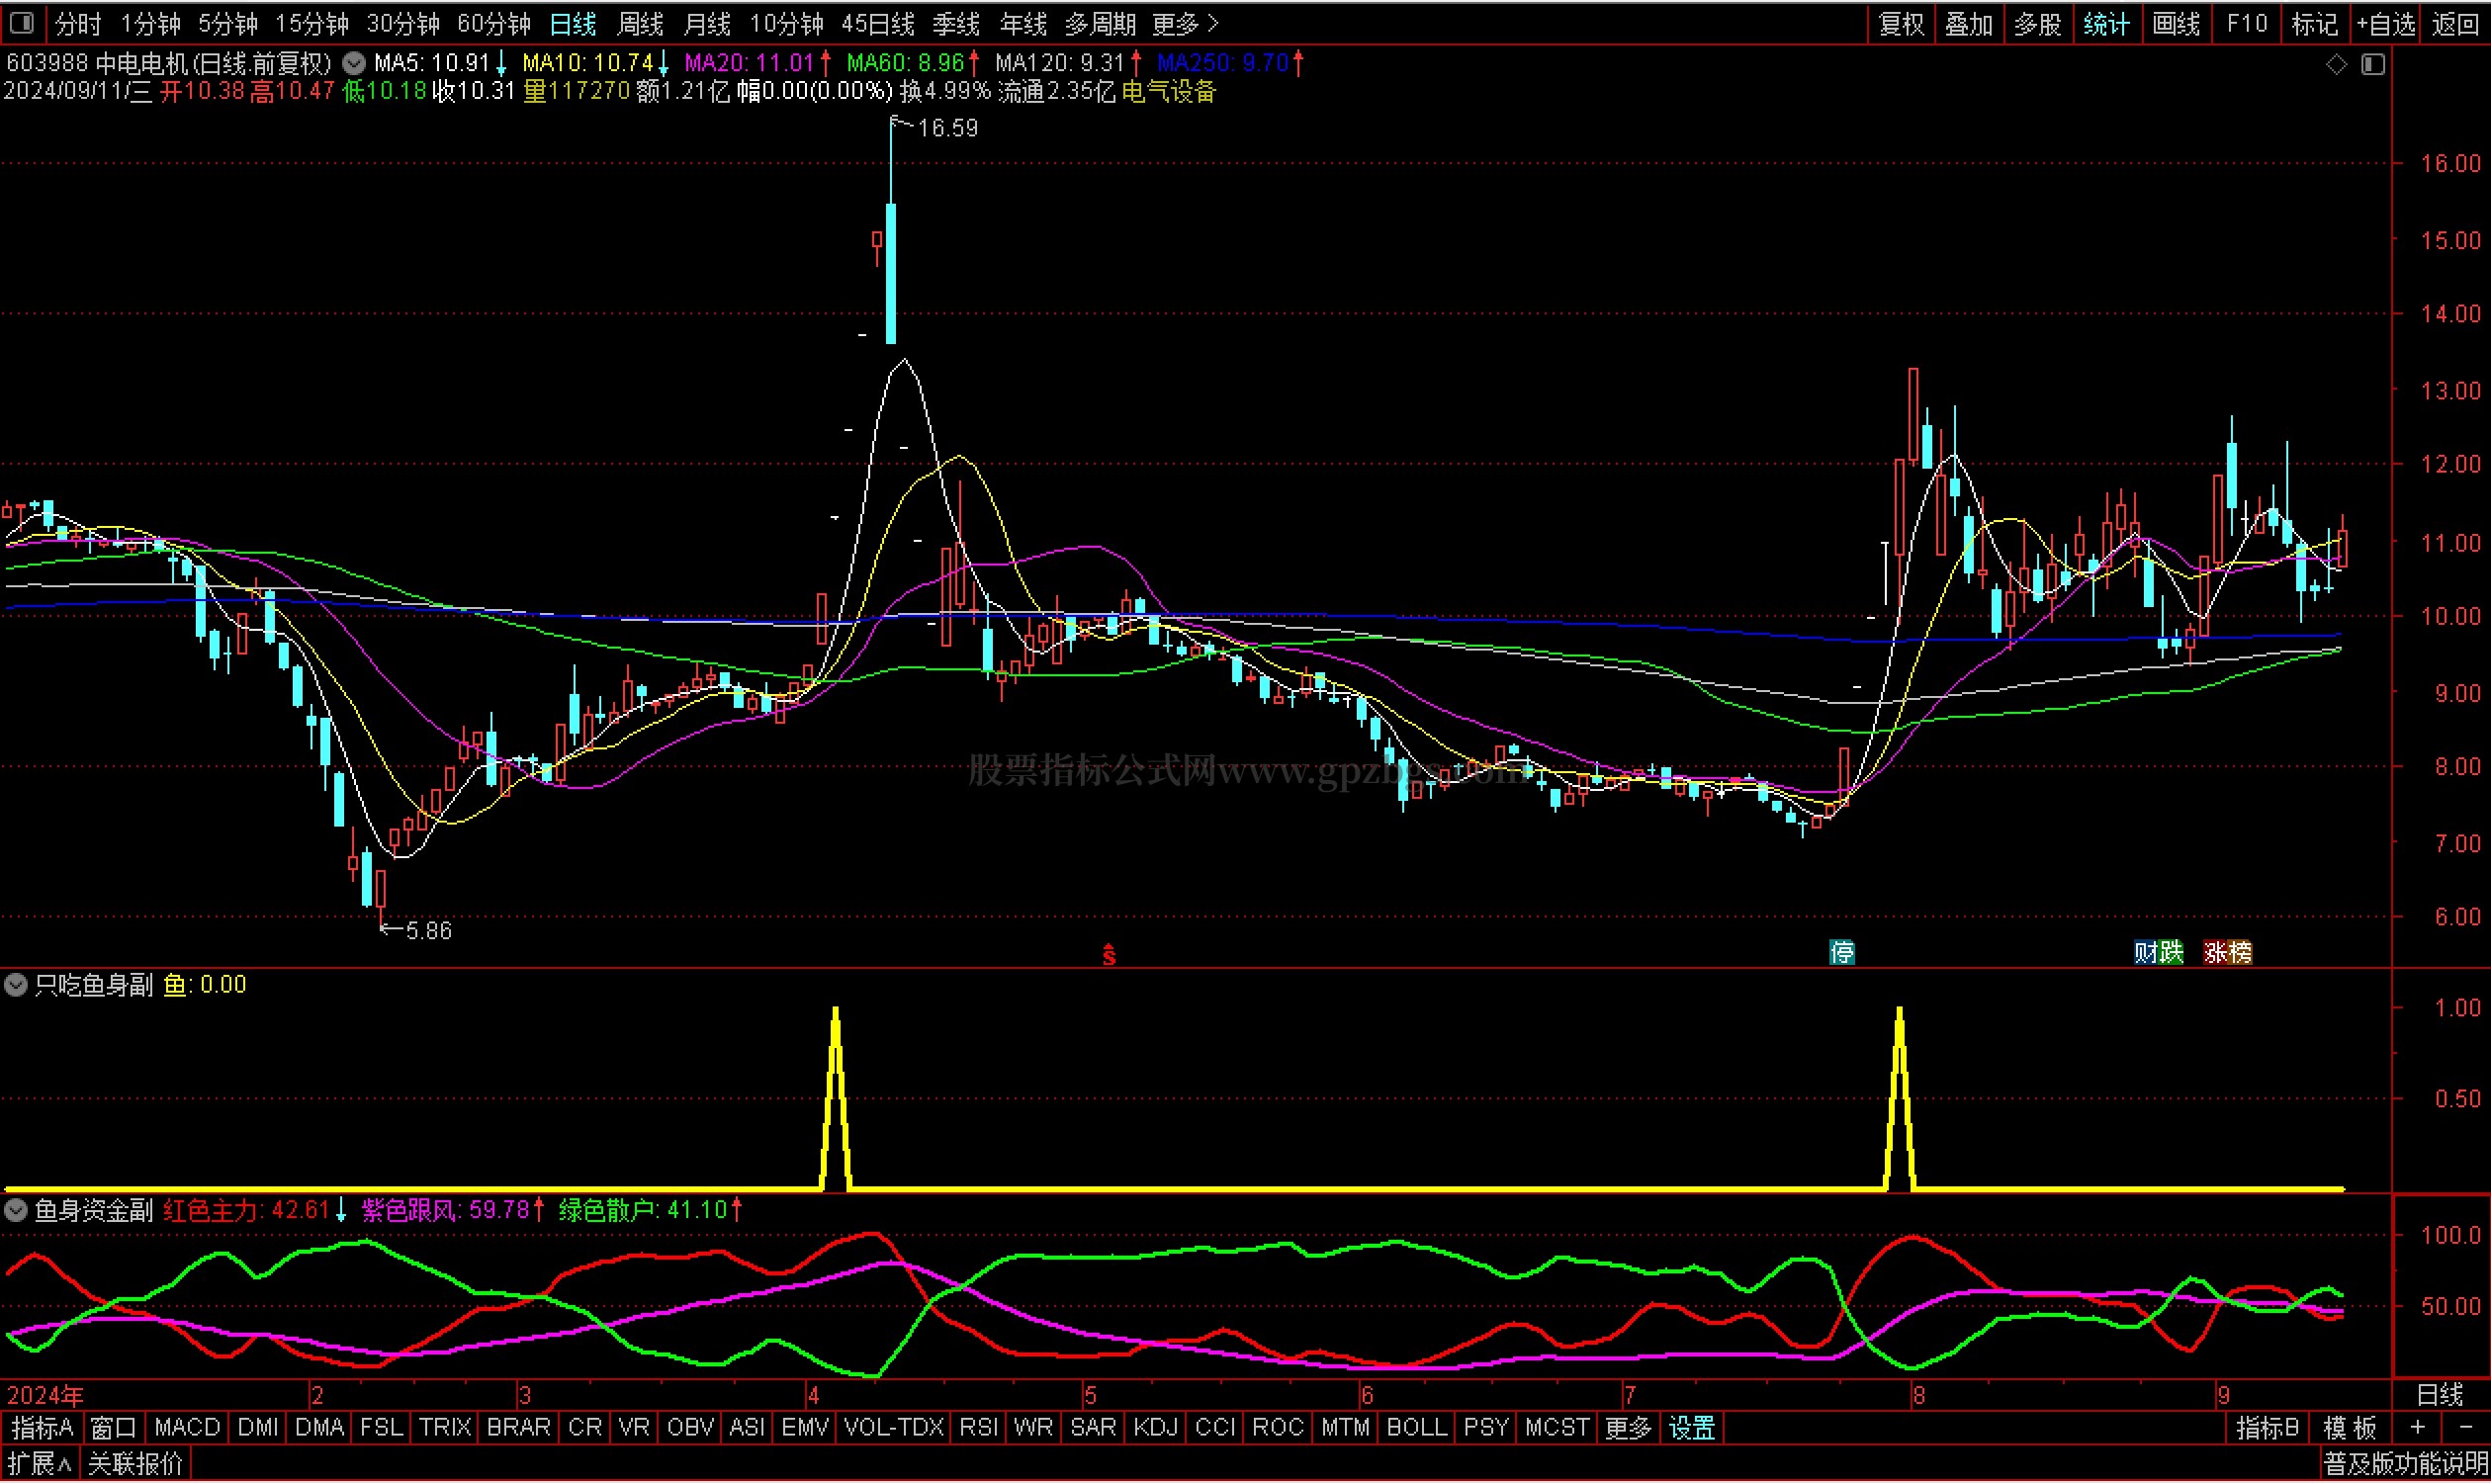The height and width of the screenshot is (1484, 2491).
Task: Select the MACD indicator
Action: pos(188,1430)
